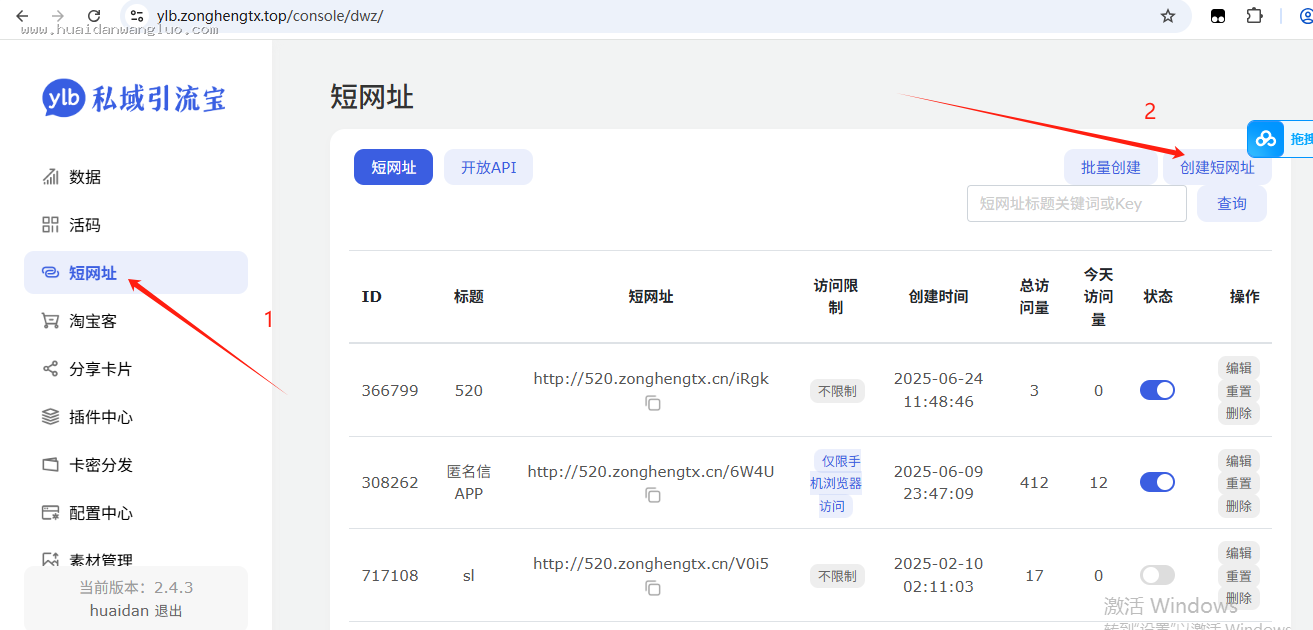Click 查询 search button
This screenshot has width=1313, height=630.
pos(1232,203)
